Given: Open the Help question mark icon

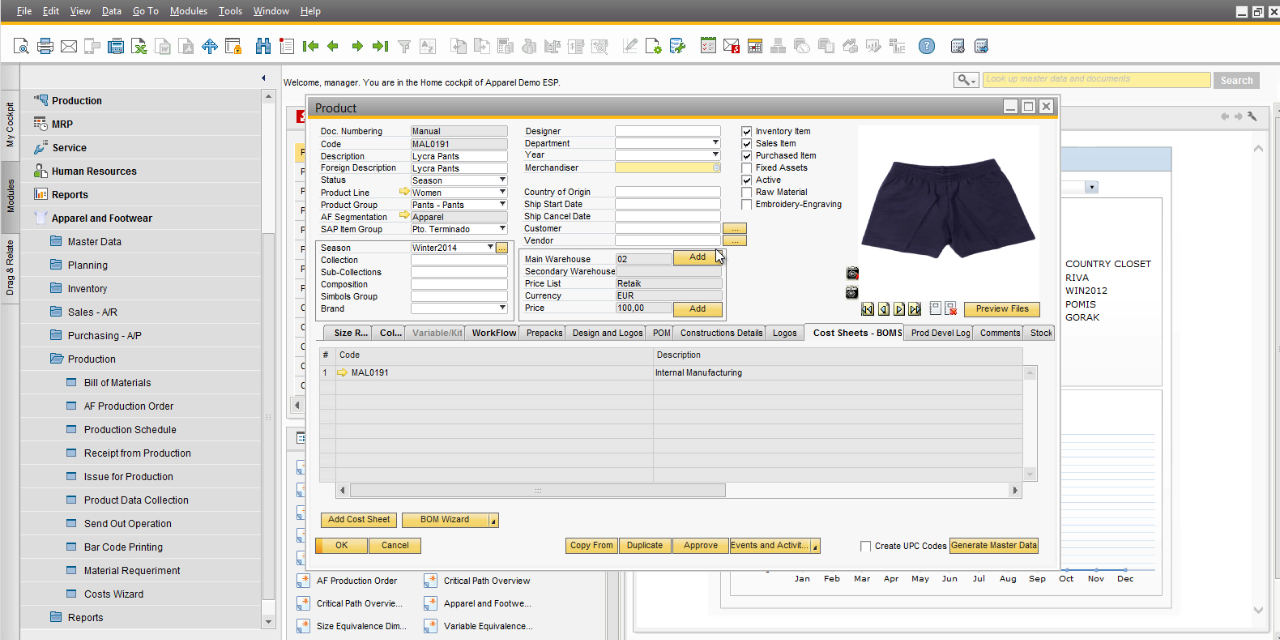Looking at the screenshot, I should (x=927, y=46).
